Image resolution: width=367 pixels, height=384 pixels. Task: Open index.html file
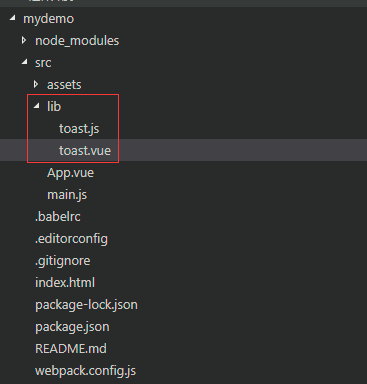(x=65, y=283)
